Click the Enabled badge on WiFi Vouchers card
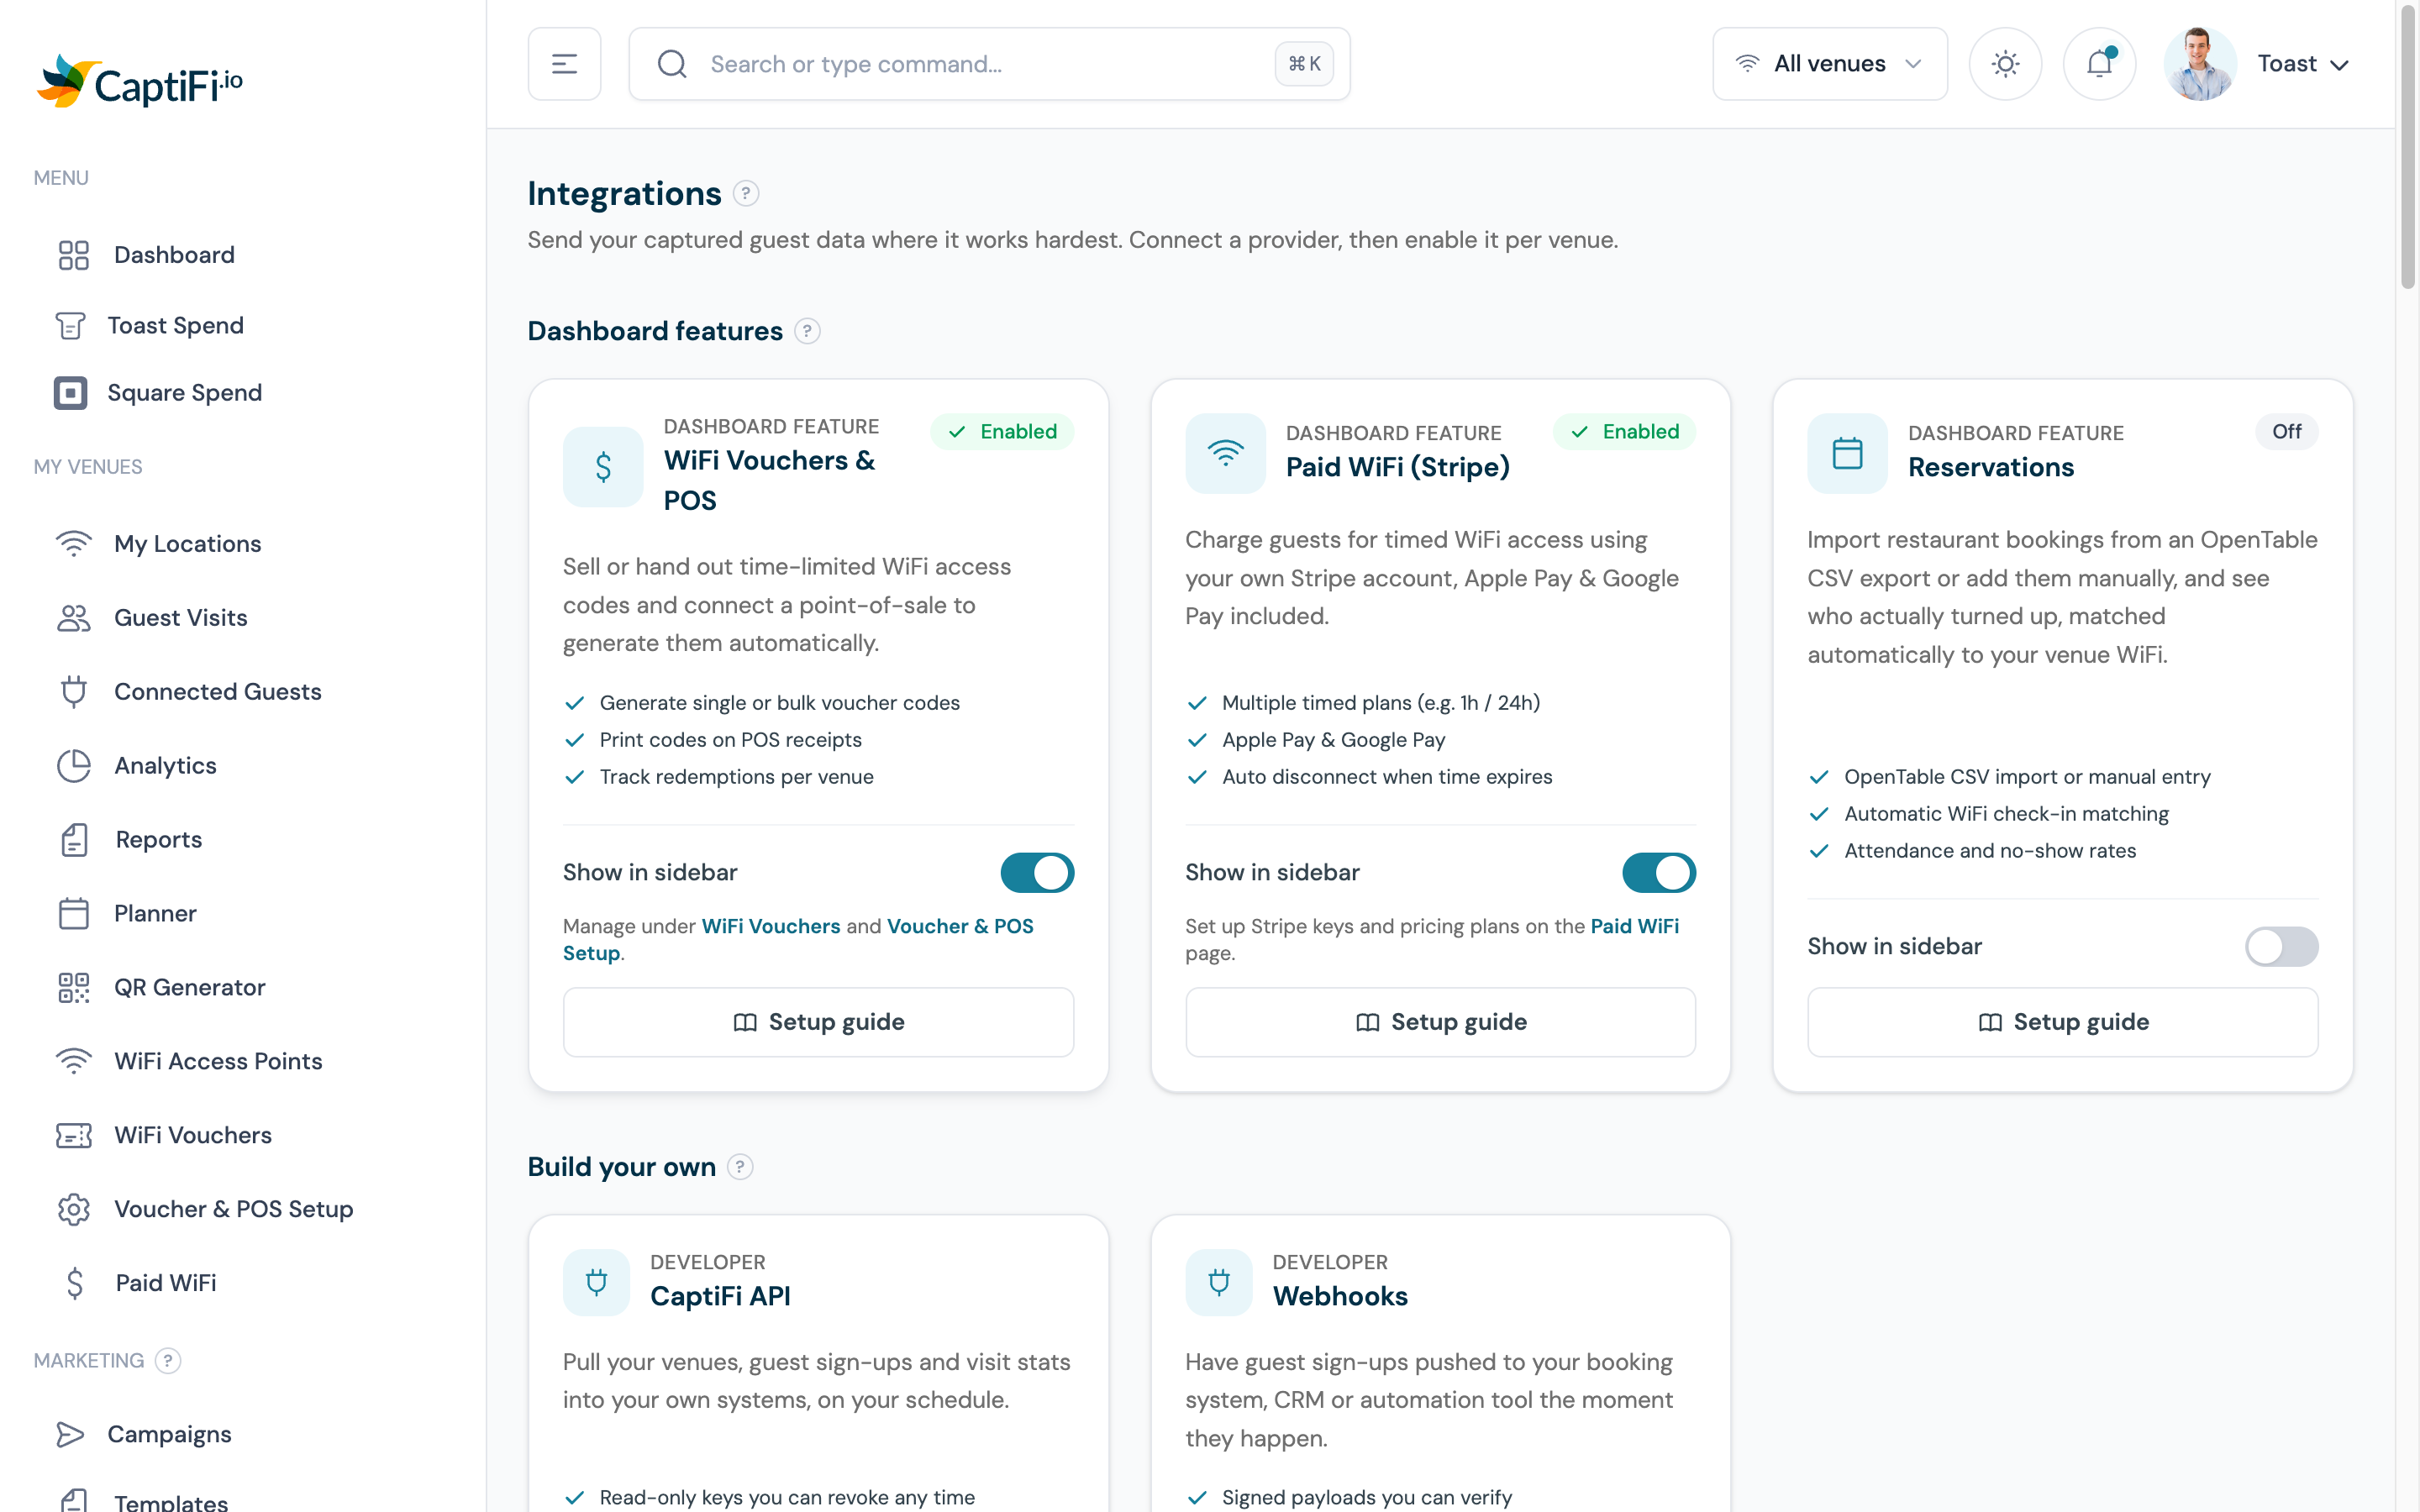Viewport: 2420px width, 1512px height. pos(1002,432)
